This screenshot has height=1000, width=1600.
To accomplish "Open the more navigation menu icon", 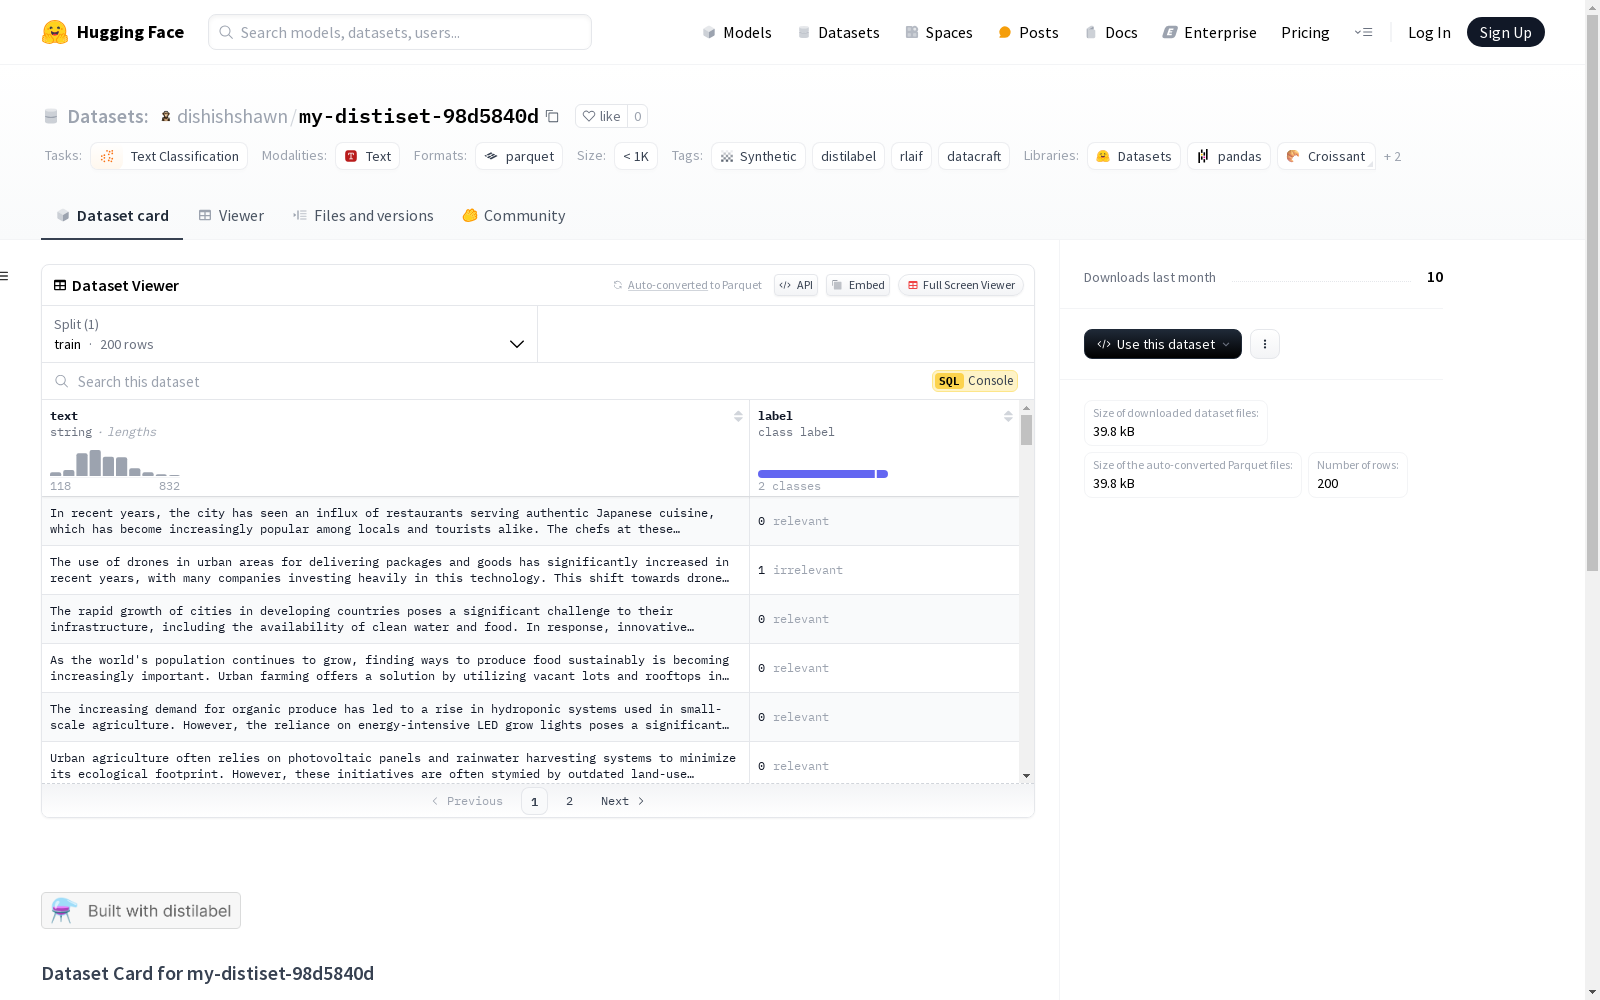I will (x=1363, y=32).
